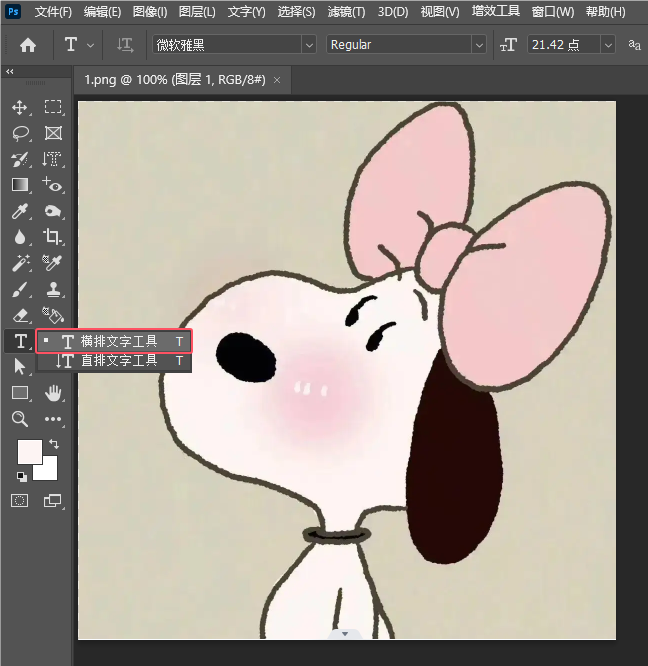Select the Clone Stamp tool
The height and width of the screenshot is (666, 648).
[53, 289]
